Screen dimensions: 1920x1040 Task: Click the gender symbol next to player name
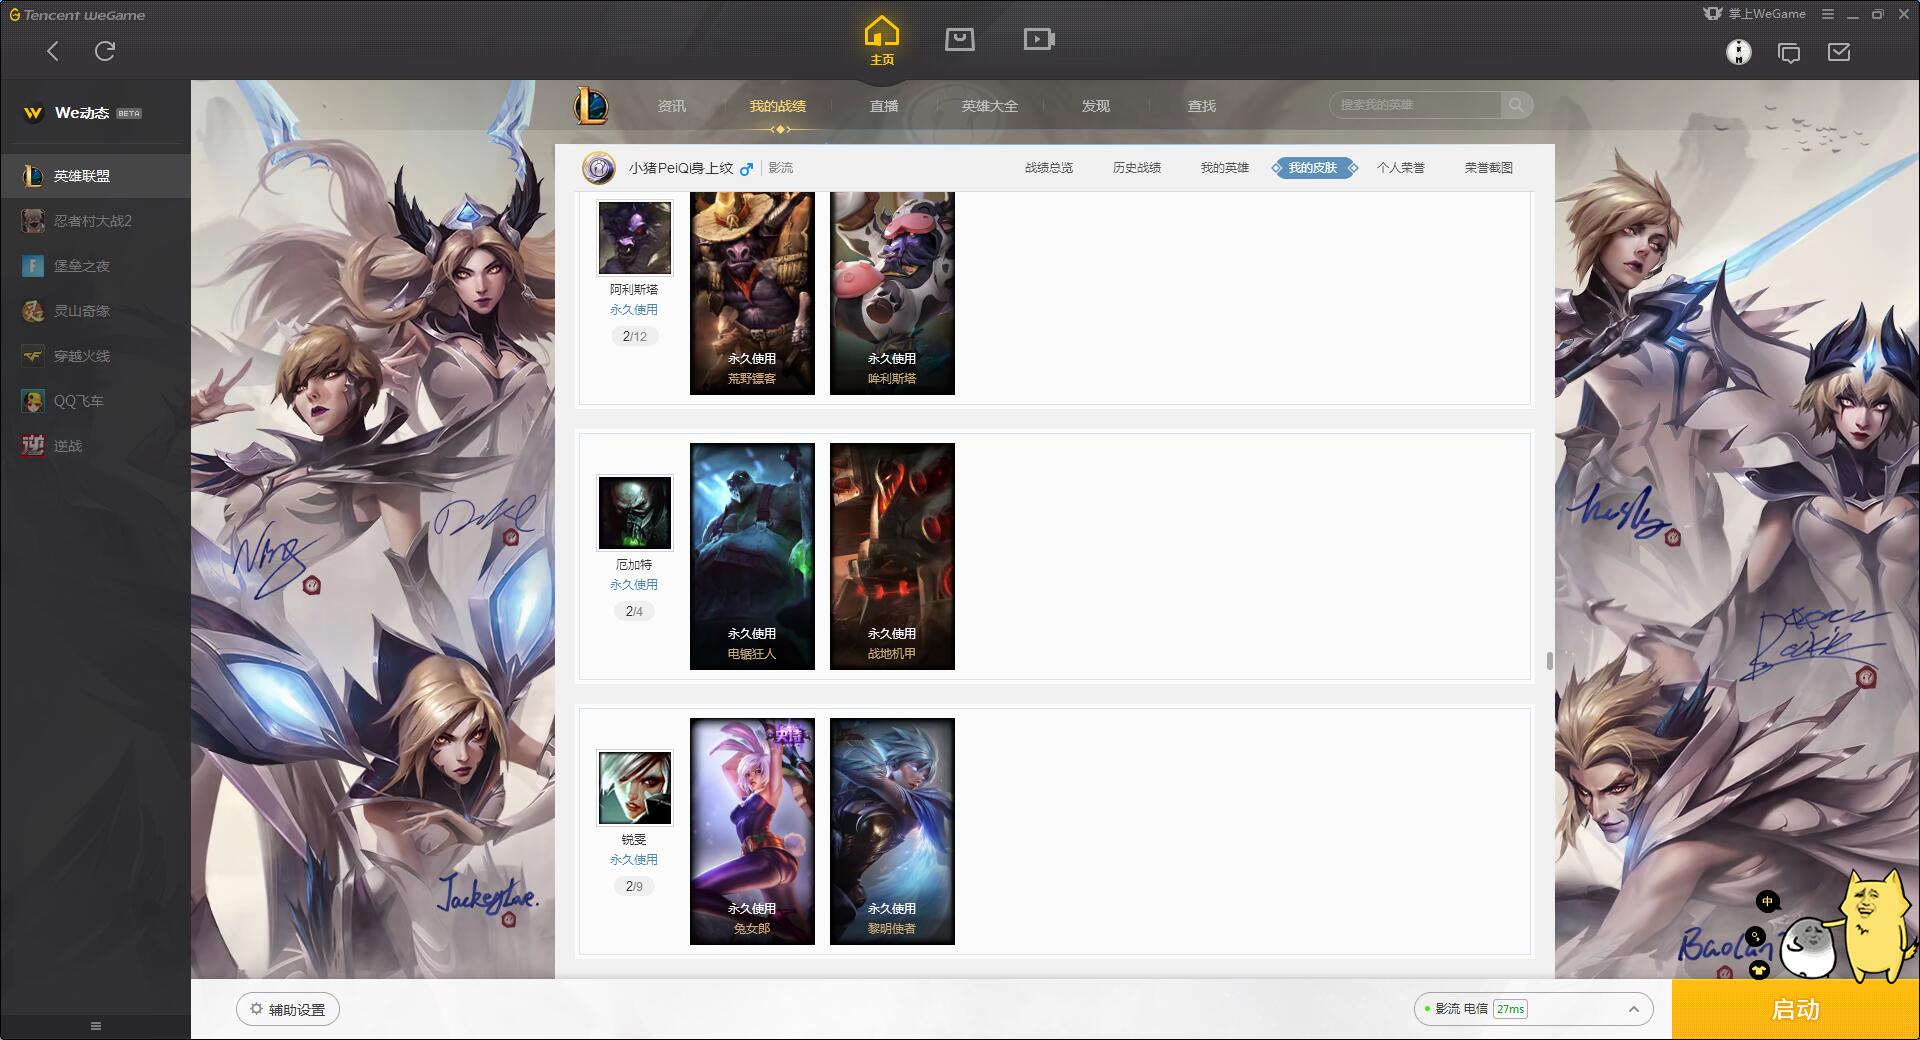[746, 169]
